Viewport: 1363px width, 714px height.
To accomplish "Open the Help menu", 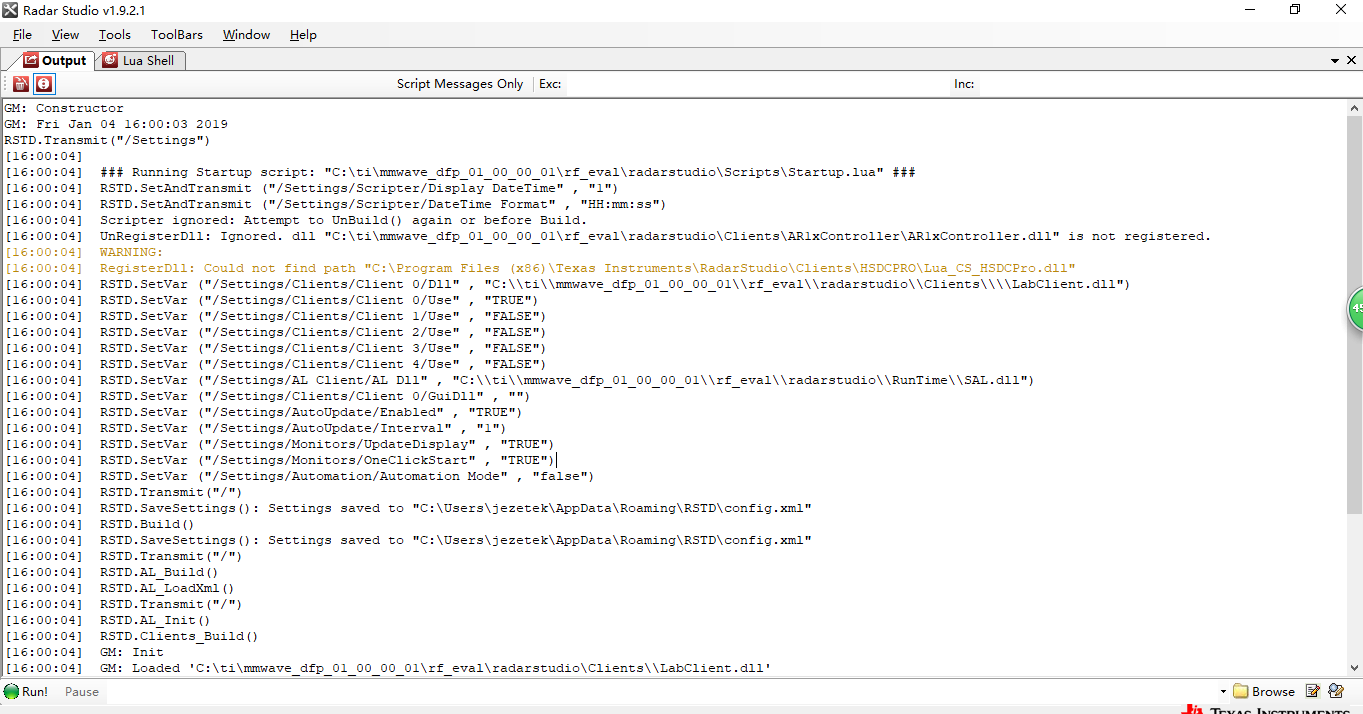I will (x=303, y=34).
